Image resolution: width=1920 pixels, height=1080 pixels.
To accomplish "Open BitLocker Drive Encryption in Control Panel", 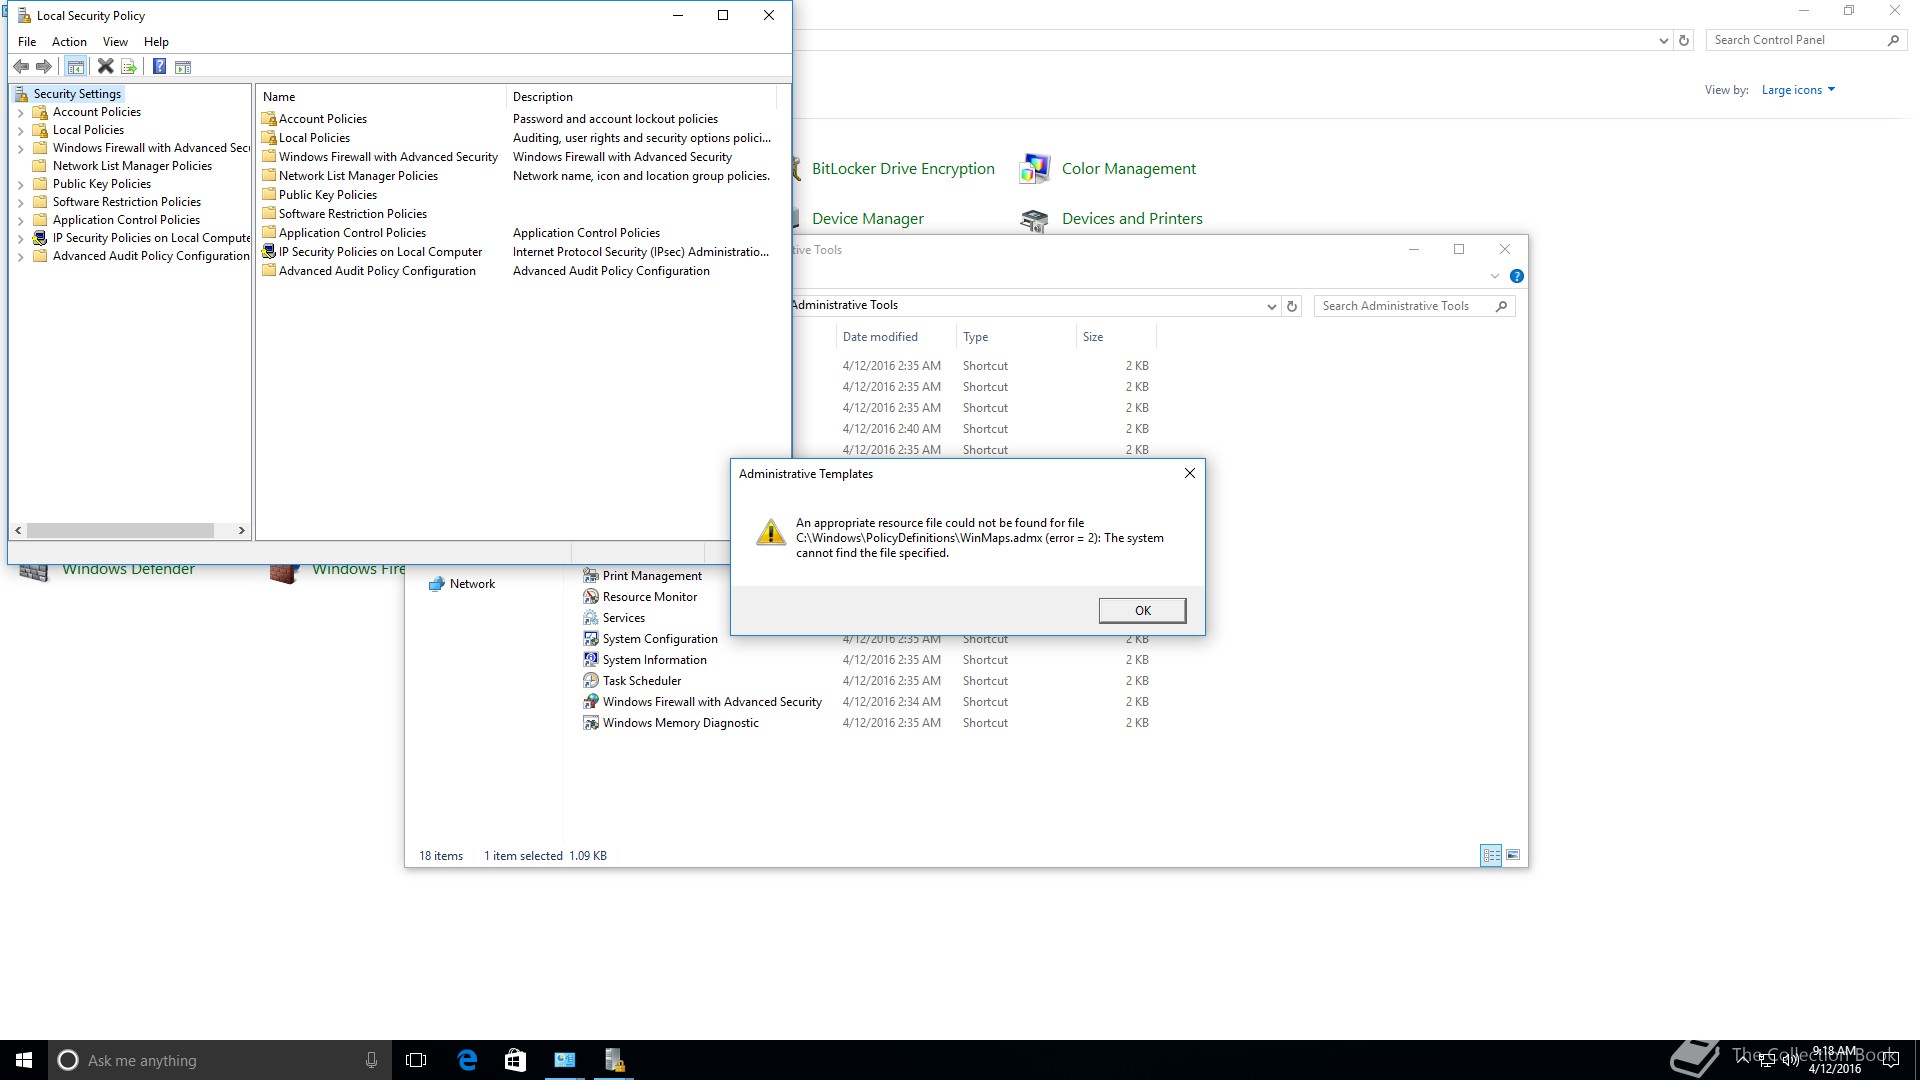I will [903, 169].
